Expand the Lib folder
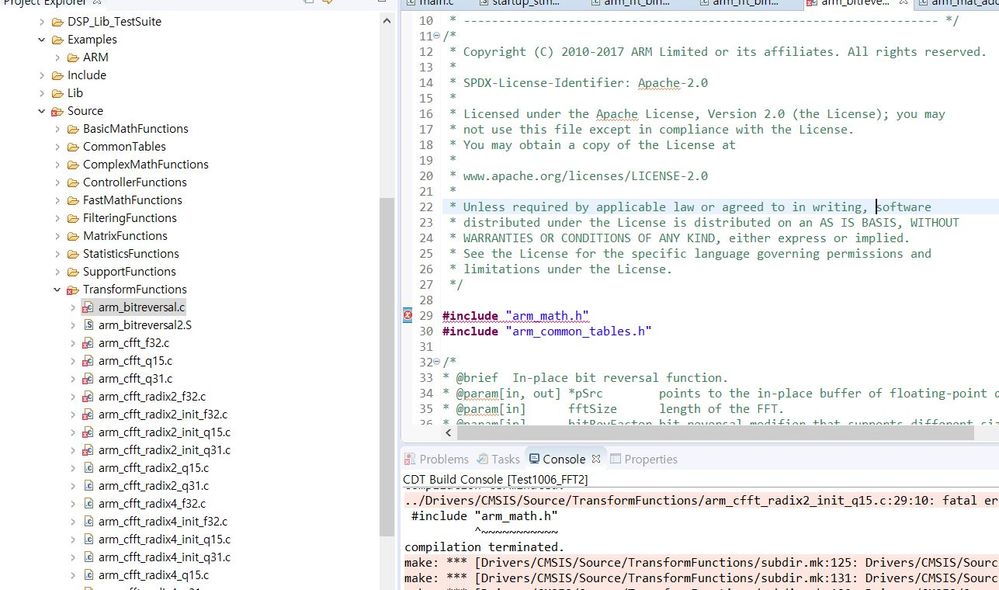Image resolution: width=999 pixels, height=590 pixels. [x=42, y=93]
